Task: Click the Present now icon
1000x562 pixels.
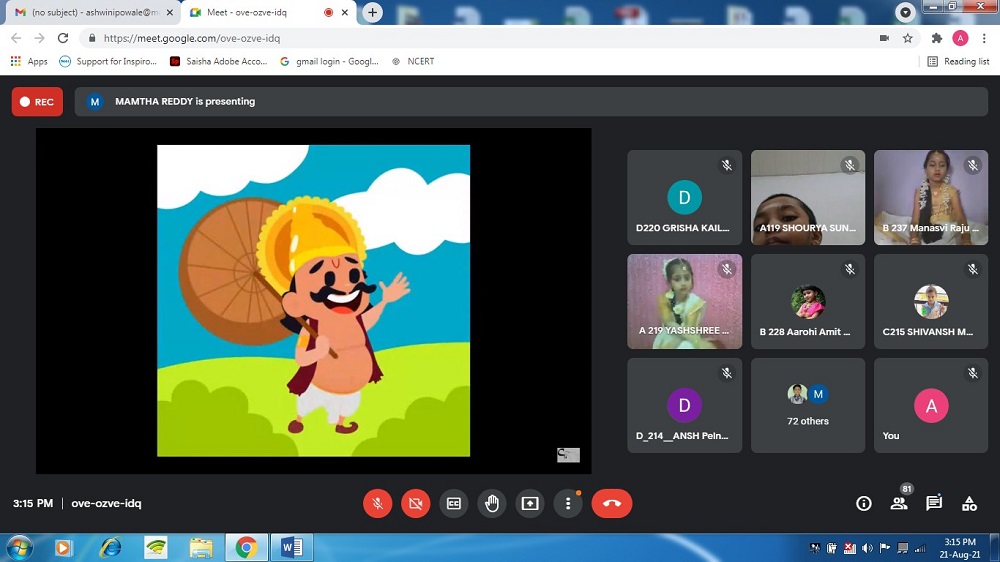Action: tap(529, 504)
